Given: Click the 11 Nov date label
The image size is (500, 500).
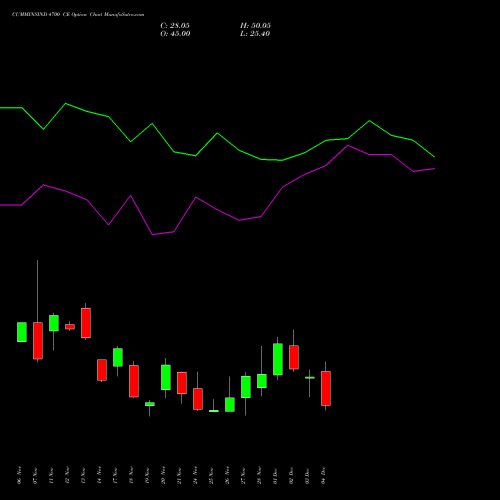Looking at the screenshot, I should 51,475.
